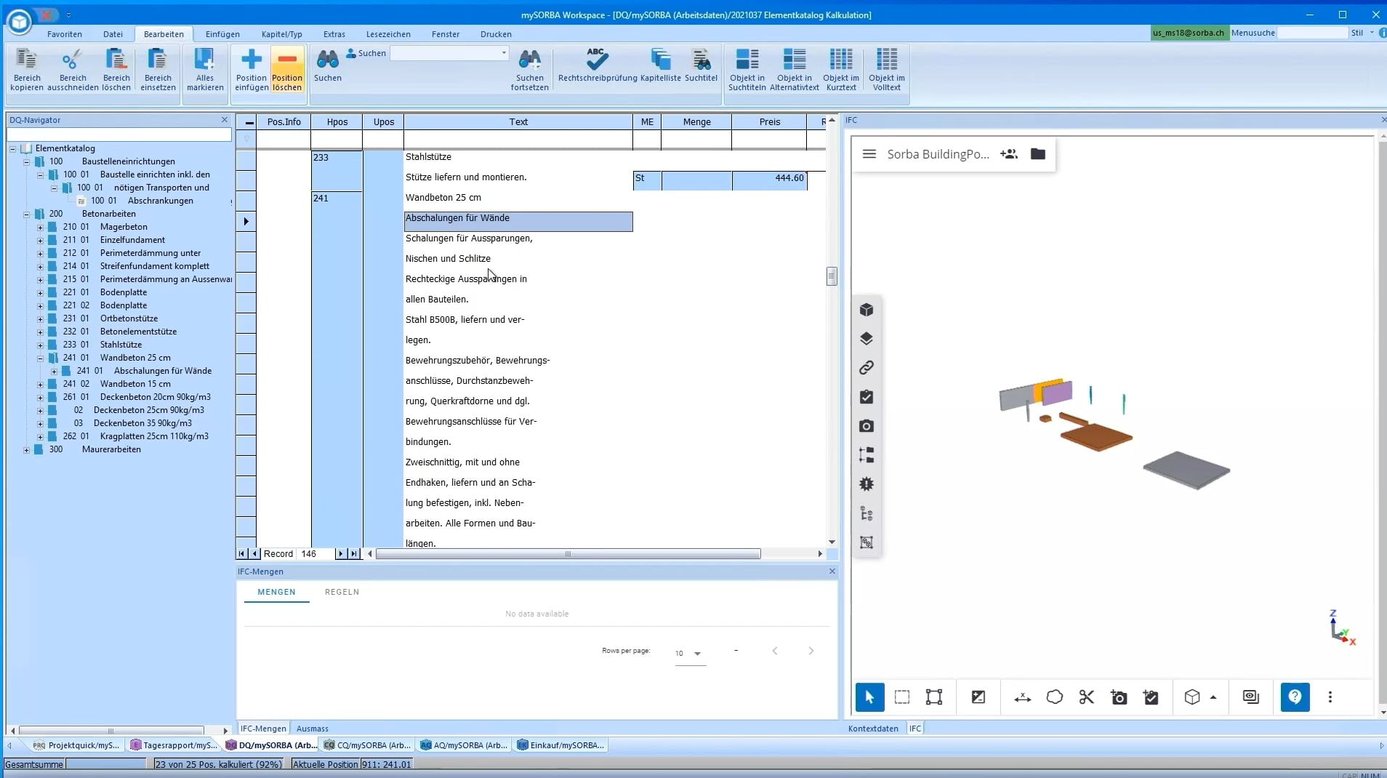Collapse the 200 Betonarbeiten node
The height and width of the screenshot is (778, 1387).
tap(27, 214)
